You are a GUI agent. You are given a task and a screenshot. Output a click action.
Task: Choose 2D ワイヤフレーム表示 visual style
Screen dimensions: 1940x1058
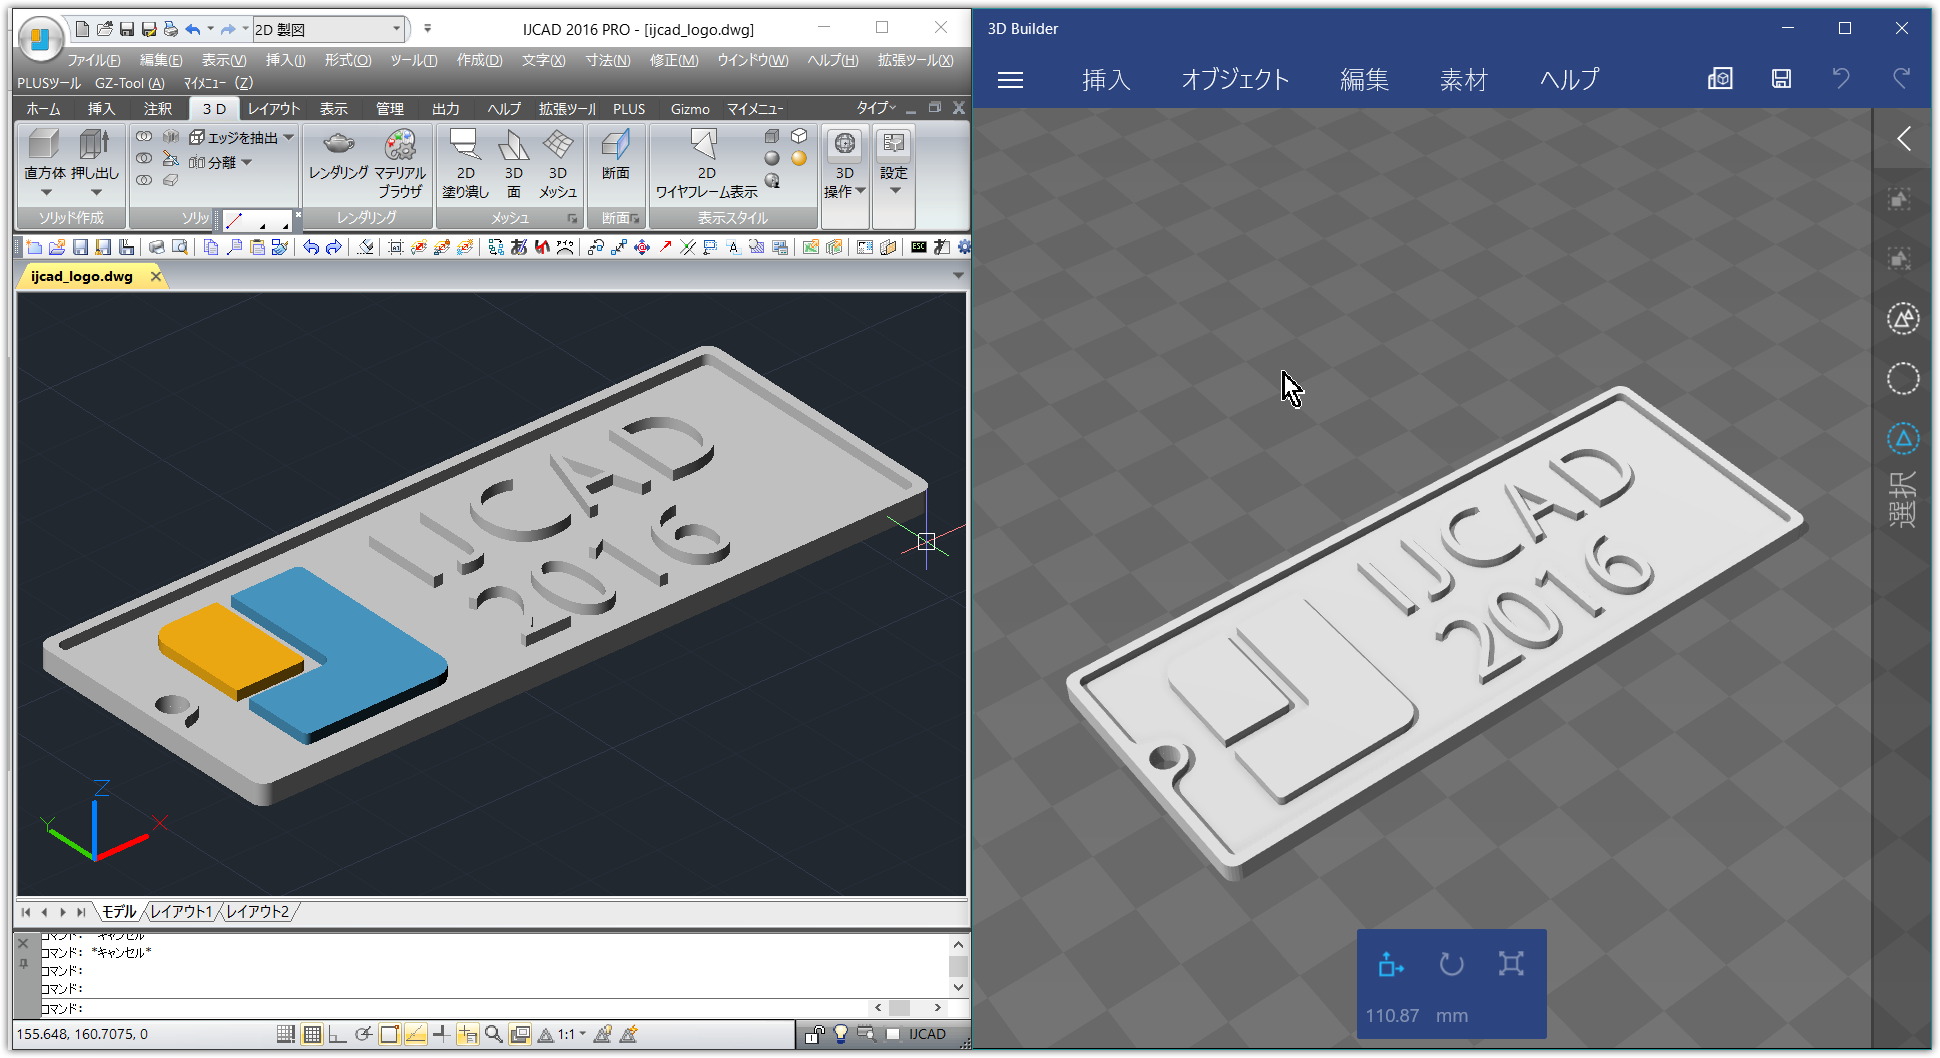[x=706, y=163]
